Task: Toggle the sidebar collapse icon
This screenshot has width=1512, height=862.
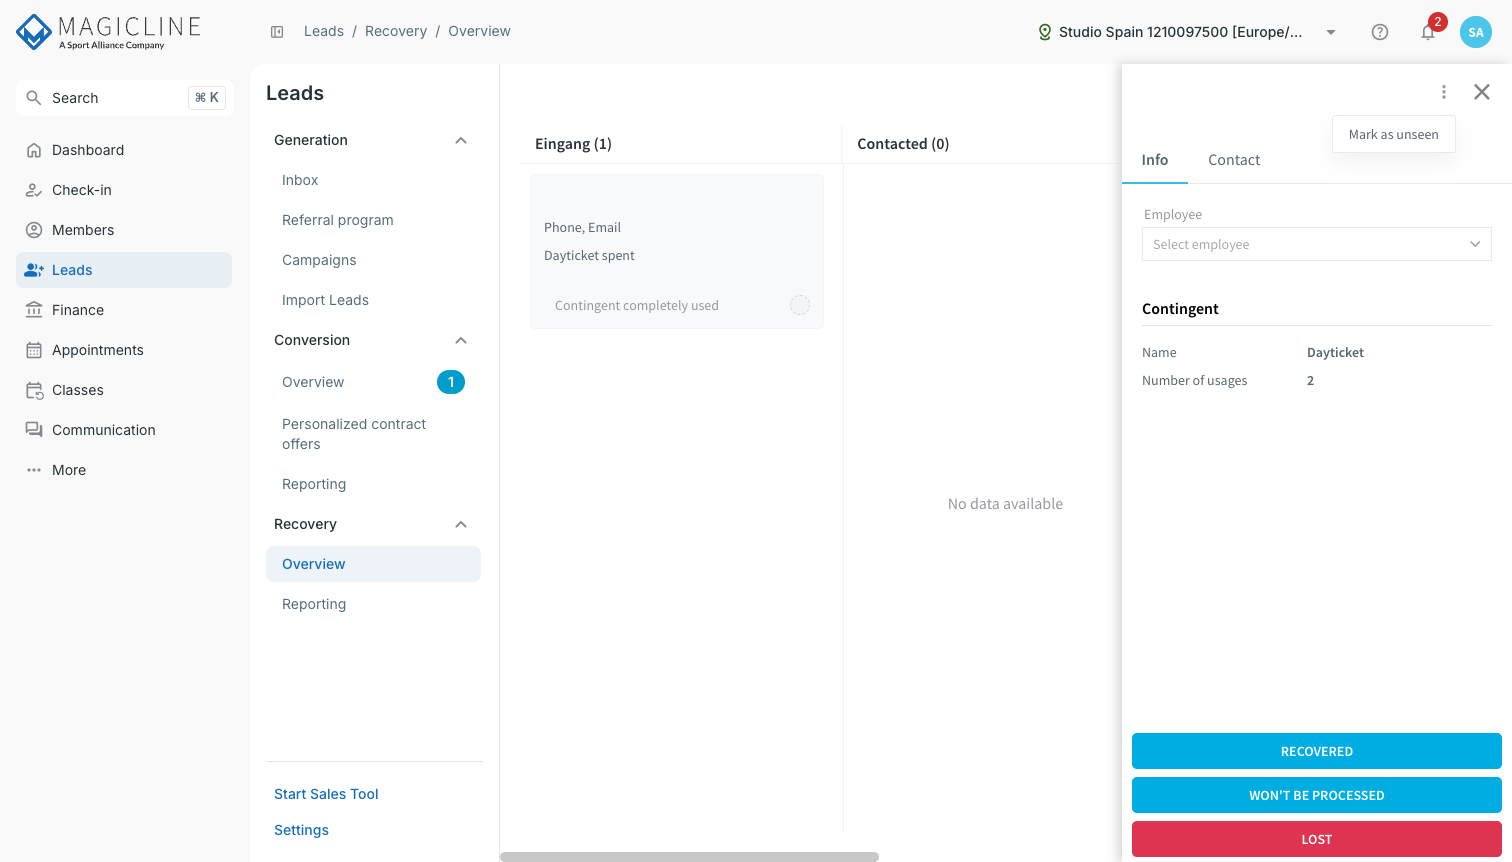Action: [x=277, y=32]
